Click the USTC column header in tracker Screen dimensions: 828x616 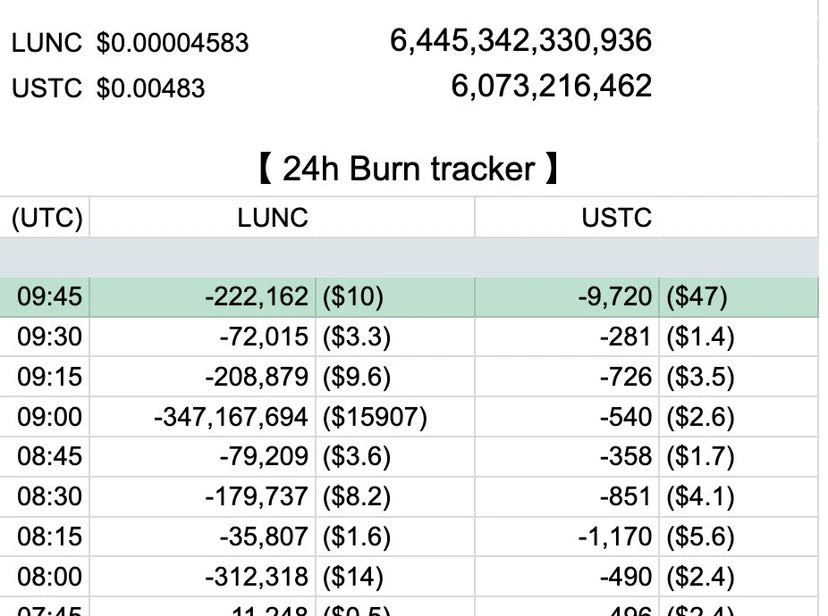click(x=617, y=217)
